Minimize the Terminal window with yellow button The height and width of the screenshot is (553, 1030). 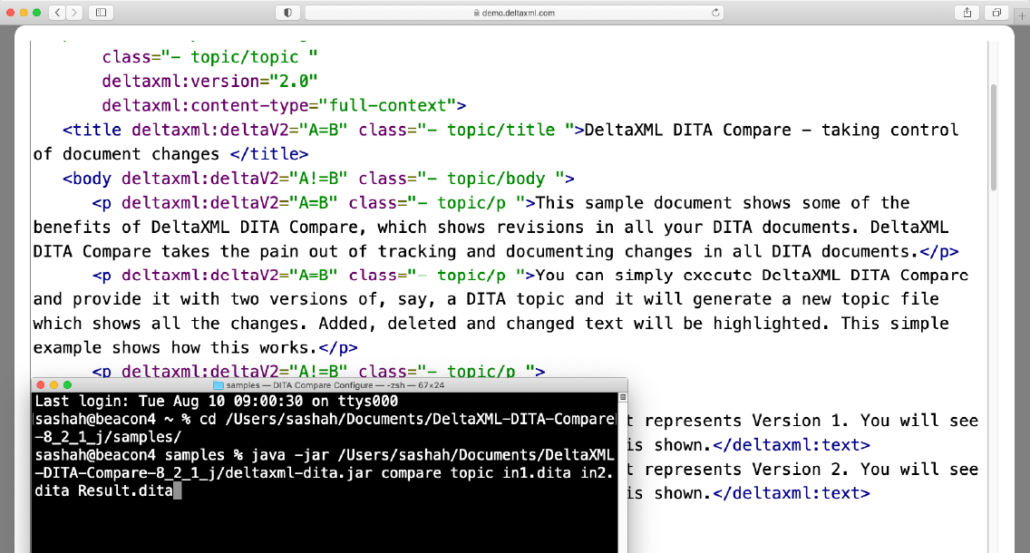coord(54,385)
